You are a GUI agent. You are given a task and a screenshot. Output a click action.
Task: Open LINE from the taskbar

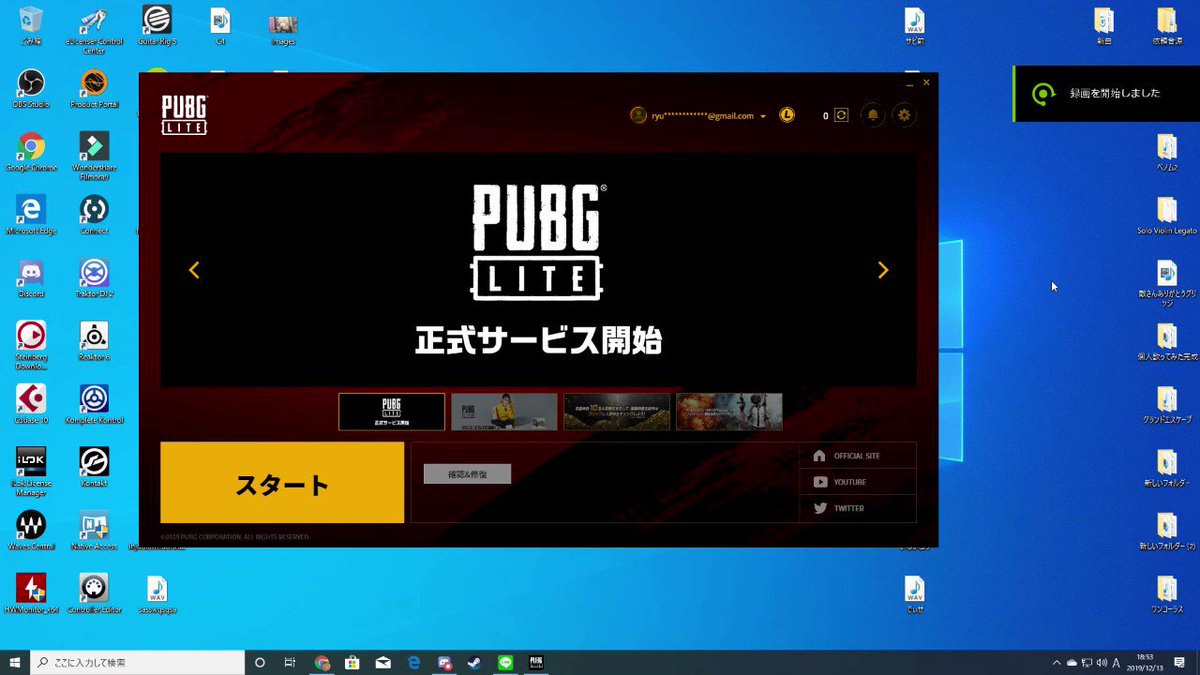click(x=505, y=662)
